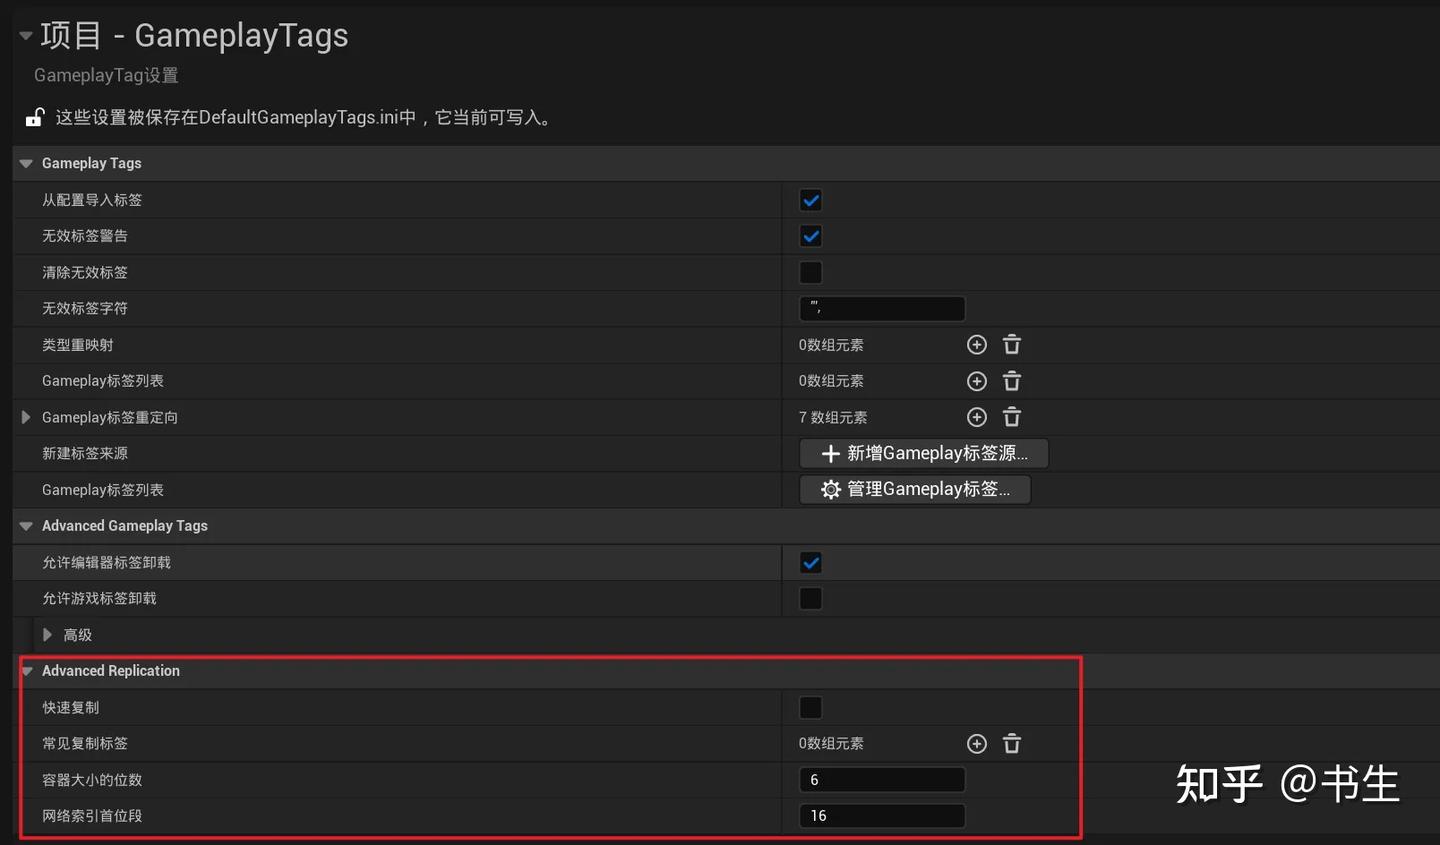The height and width of the screenshot is (845, 1440).
Task: Empty 常见复制标签 array with trash icon
Action: click(1012, 744)
